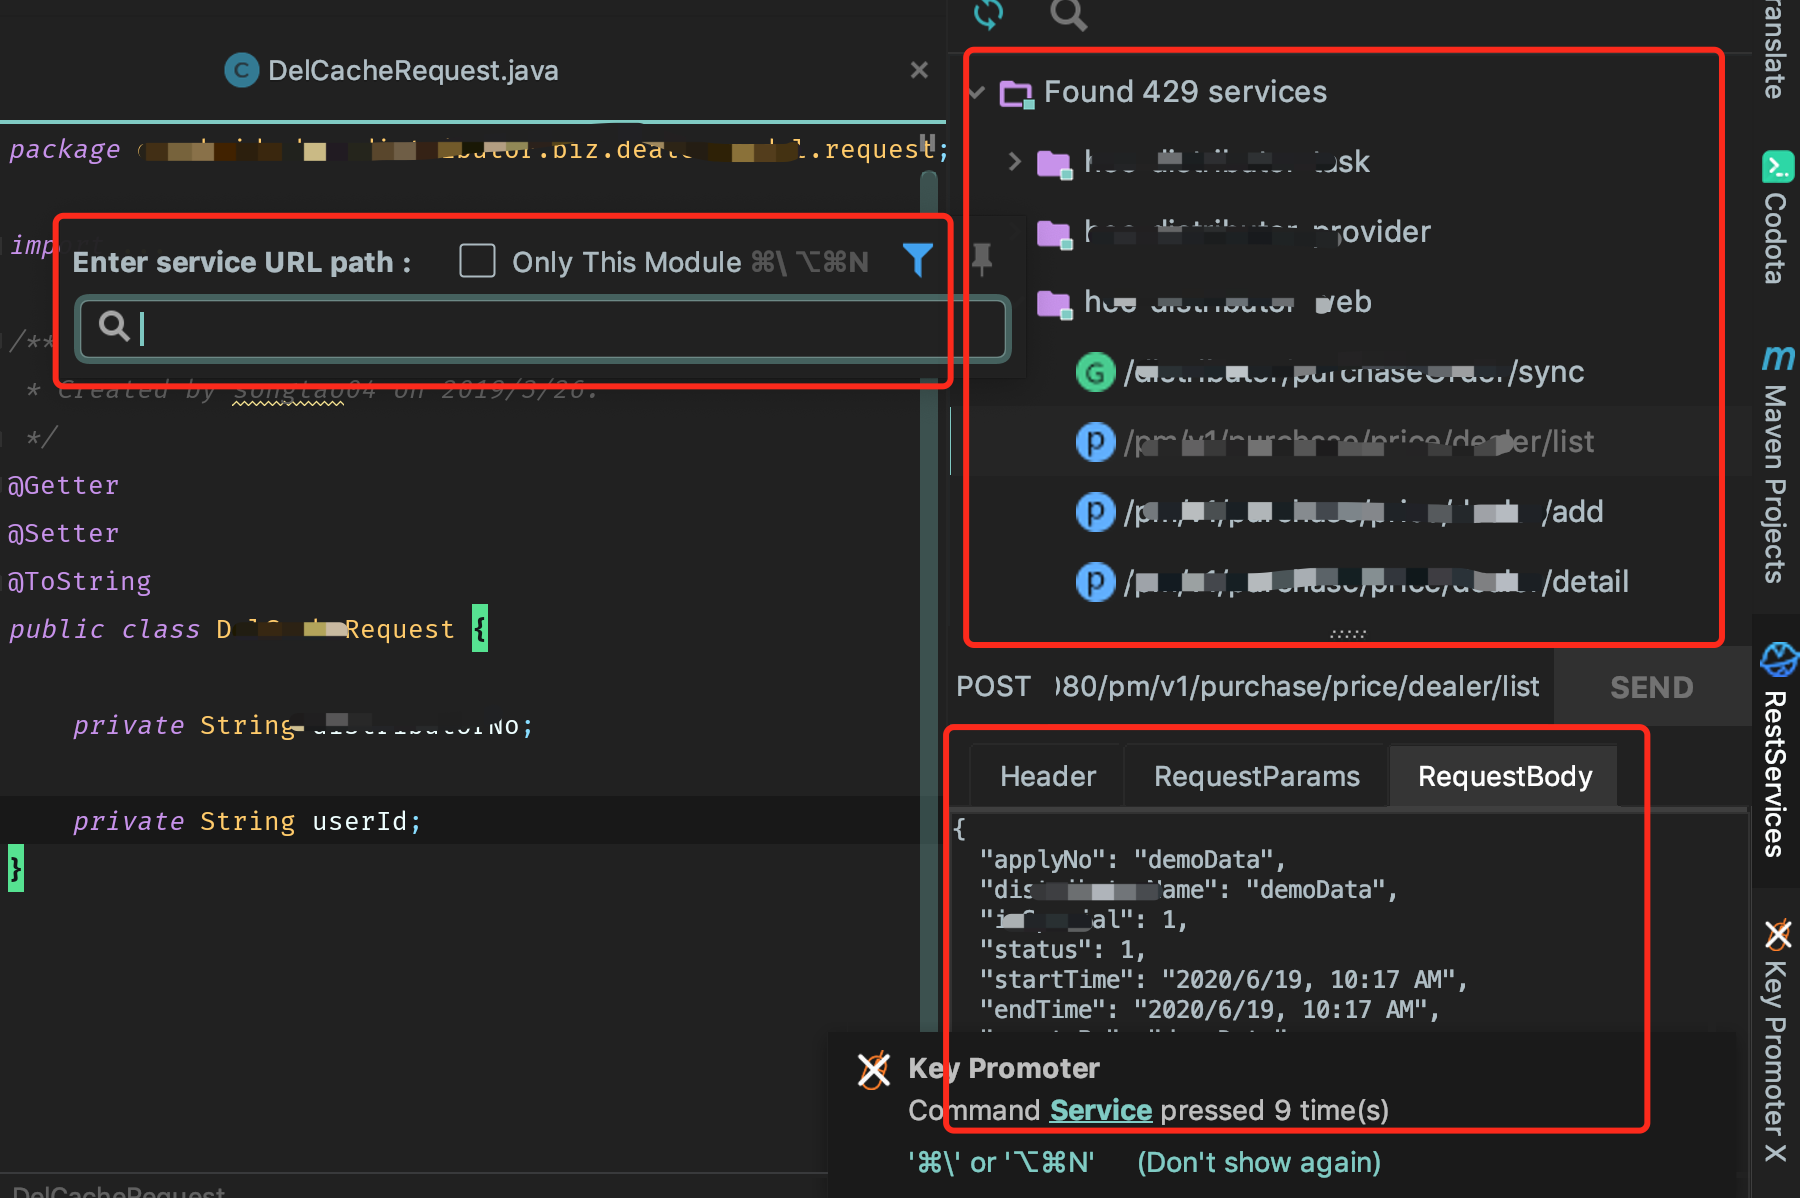This screenshot has height=1198, width=1800.
Task: Click the 'private String userId;' code line
Action: (x=247, y=821)
